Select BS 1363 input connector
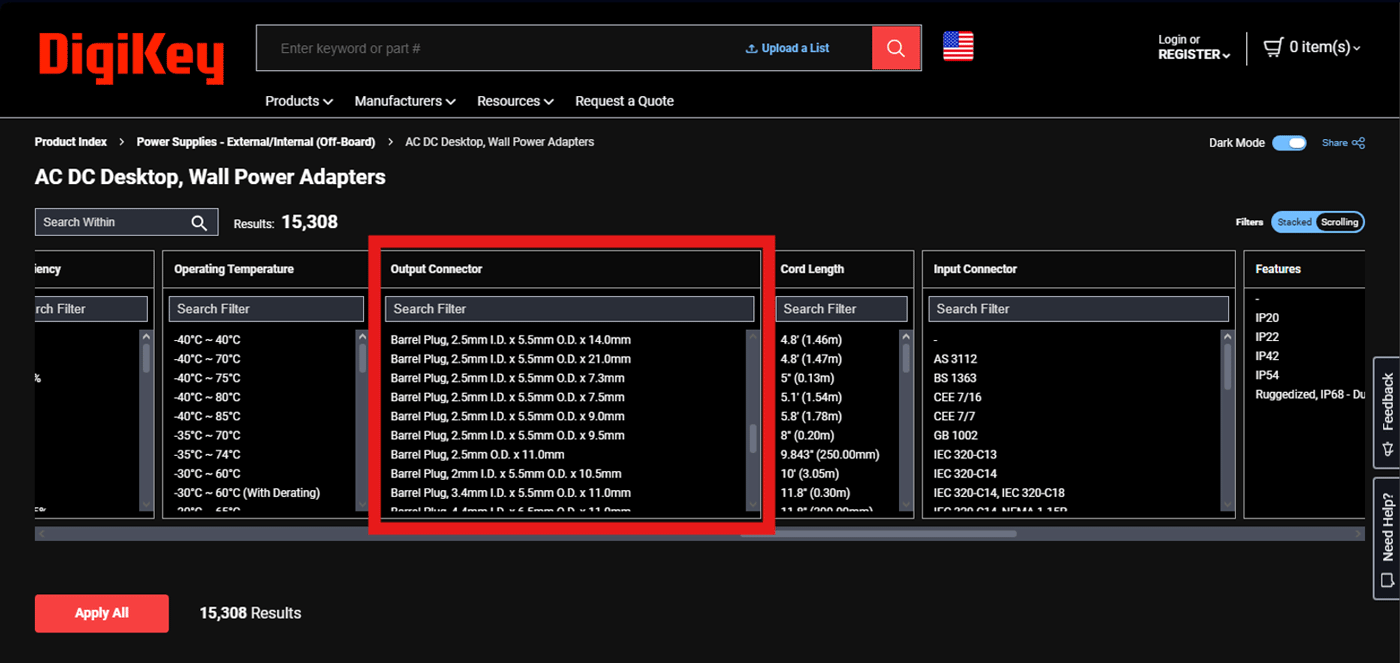This screenshot has height=663, width=1400. coord(955,378)
